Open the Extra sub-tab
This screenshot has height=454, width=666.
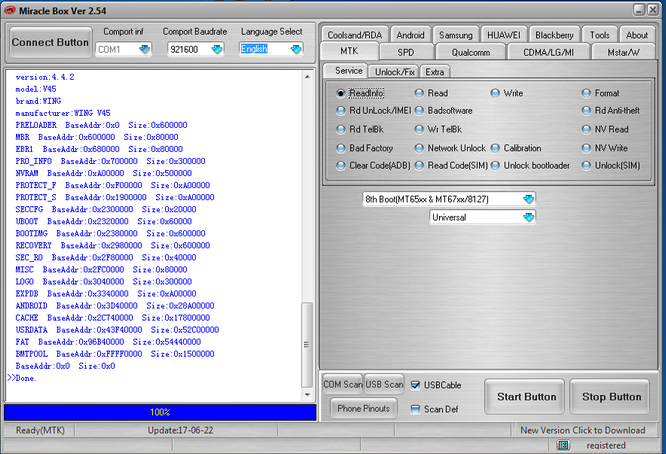pos(435,72)
